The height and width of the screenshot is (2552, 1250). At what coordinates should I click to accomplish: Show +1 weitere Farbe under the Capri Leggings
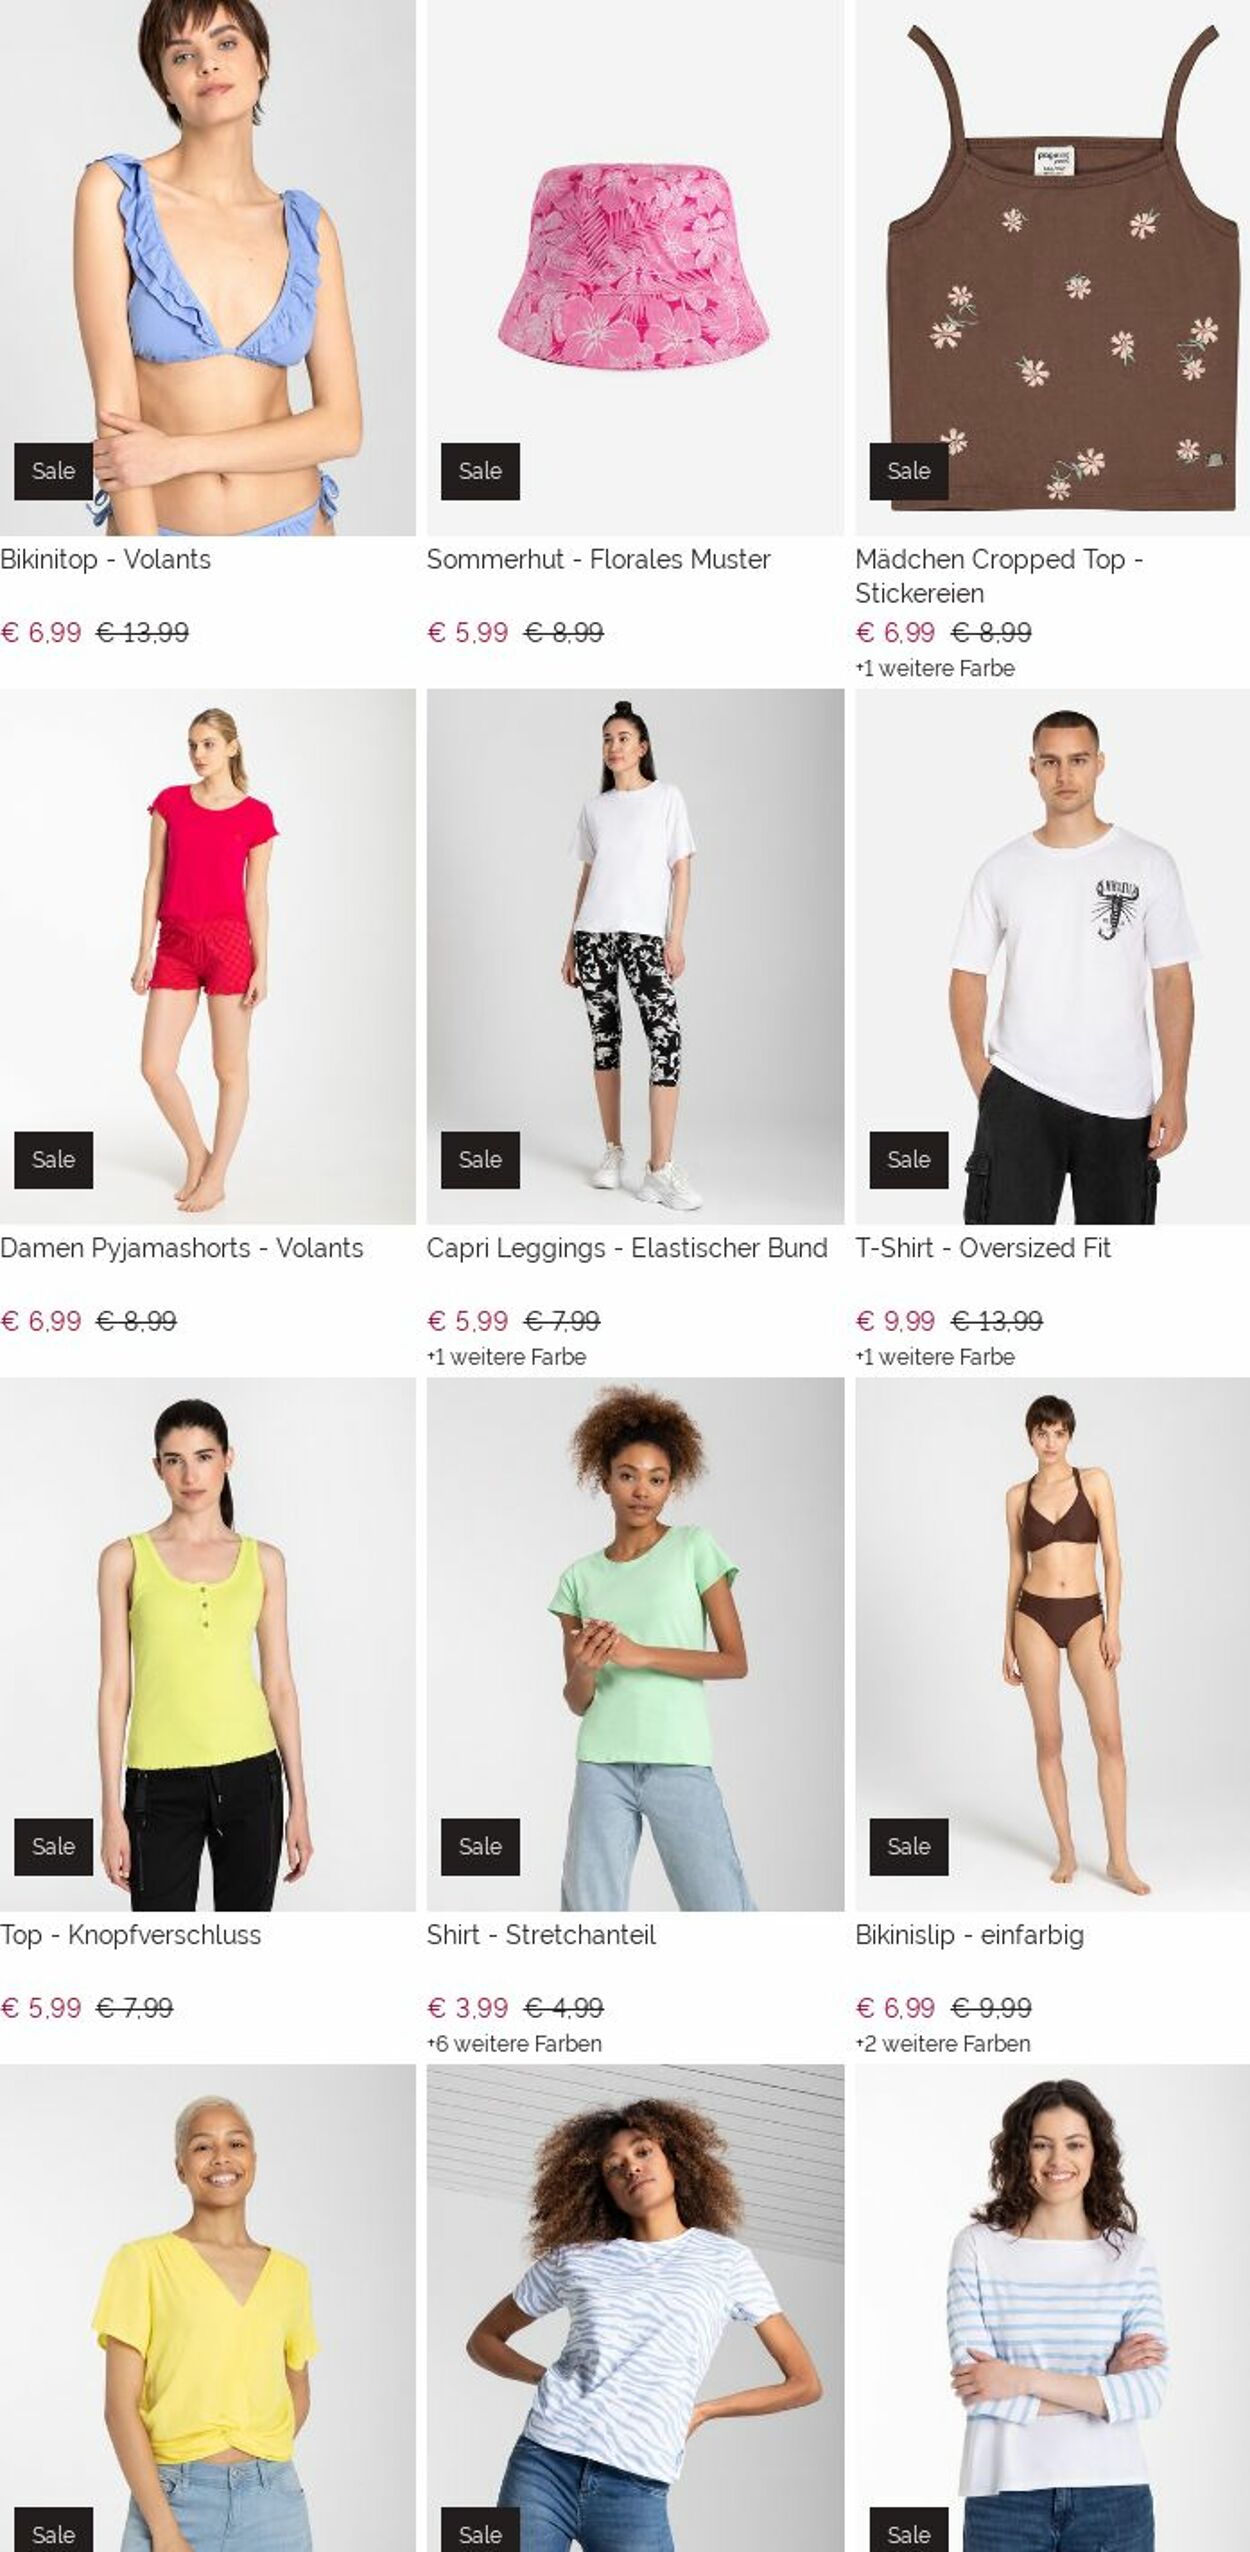(506, 1357)
